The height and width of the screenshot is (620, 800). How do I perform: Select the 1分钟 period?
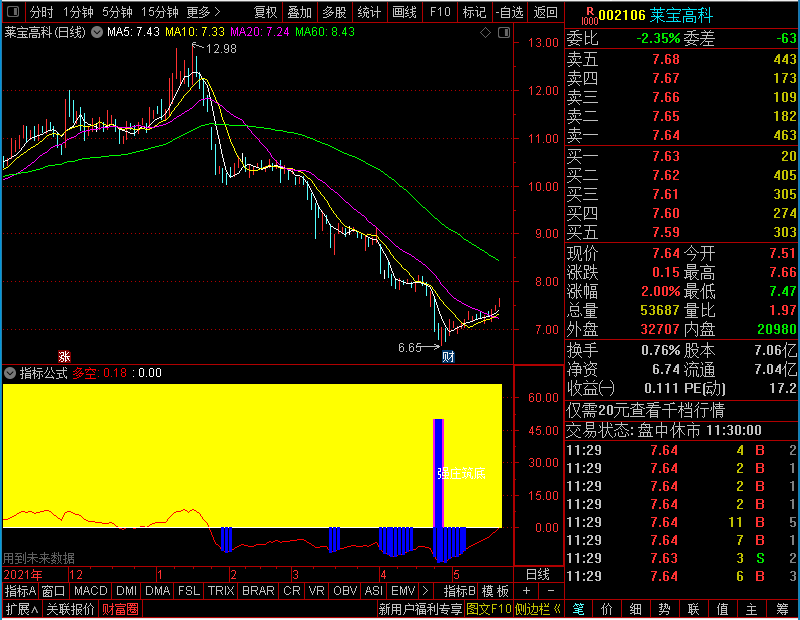pos(78,12)
